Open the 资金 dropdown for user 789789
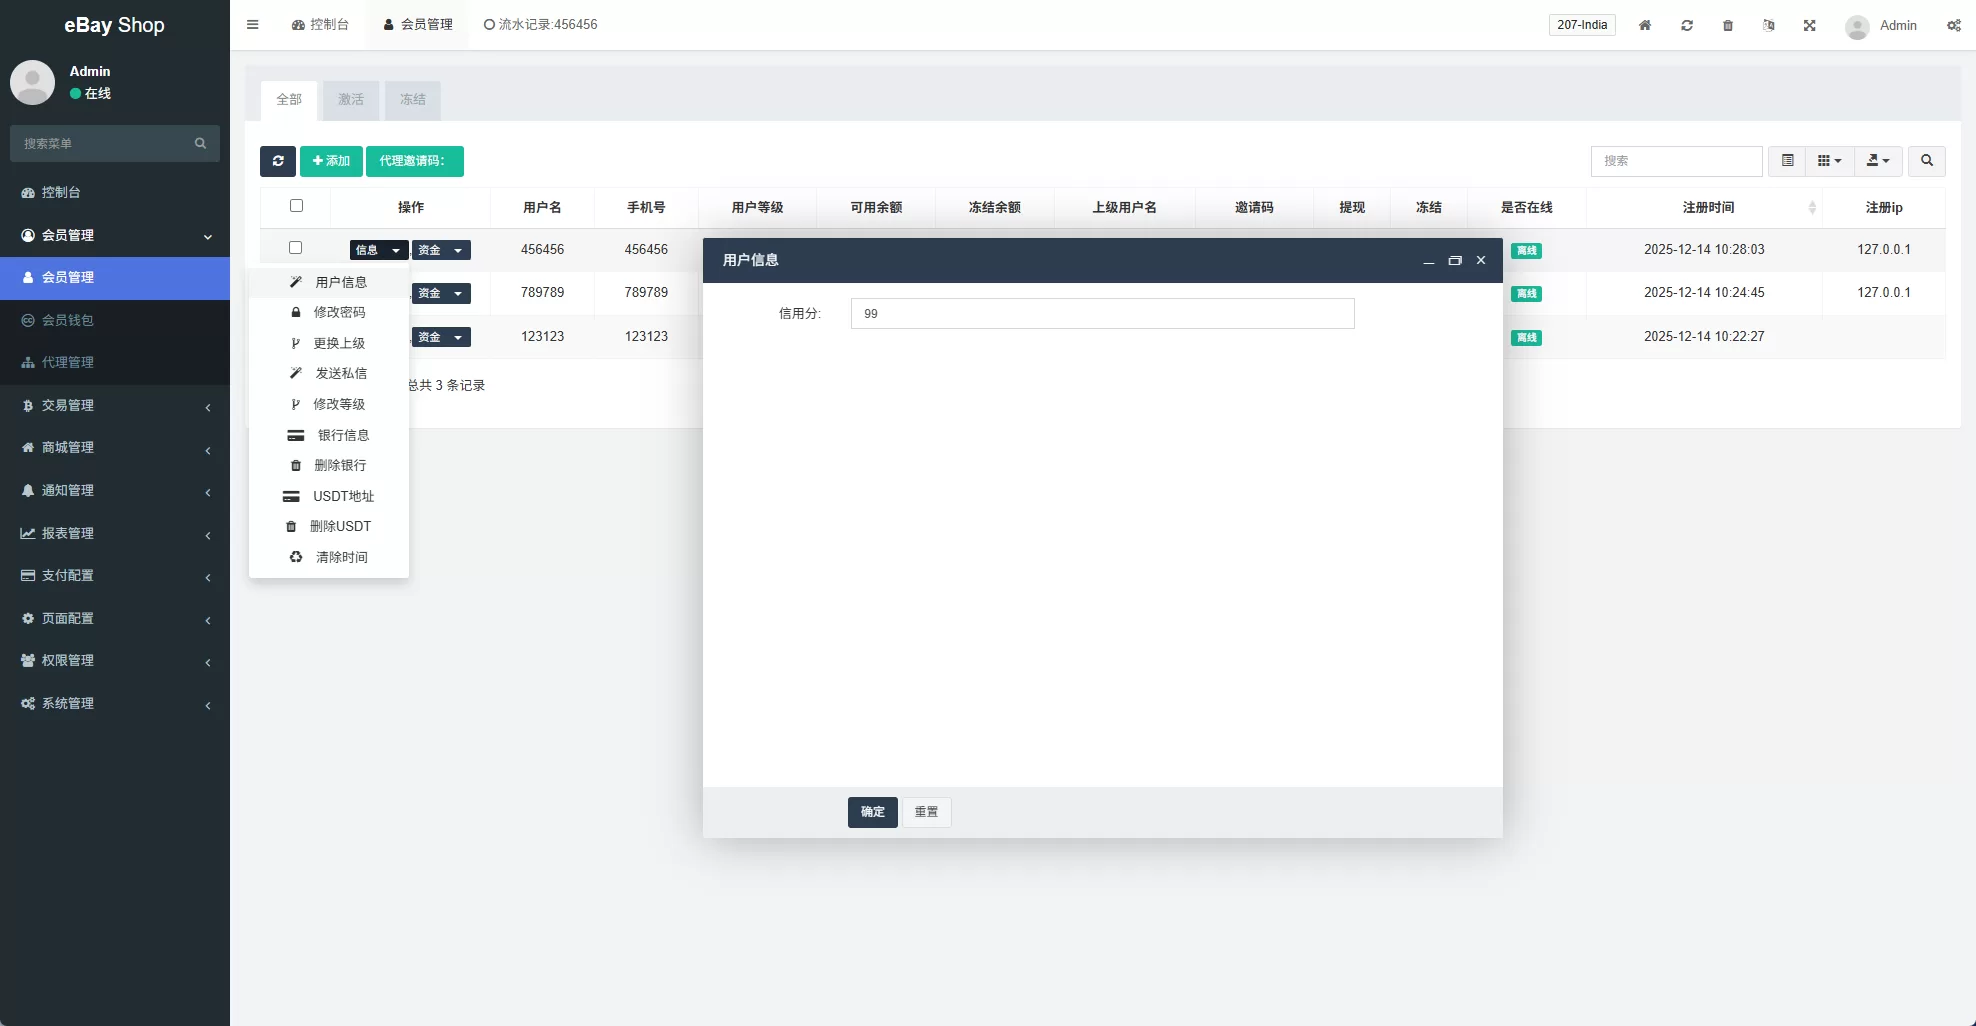The width and height of the screenshot is (1976, 1026). pos(441,293)
